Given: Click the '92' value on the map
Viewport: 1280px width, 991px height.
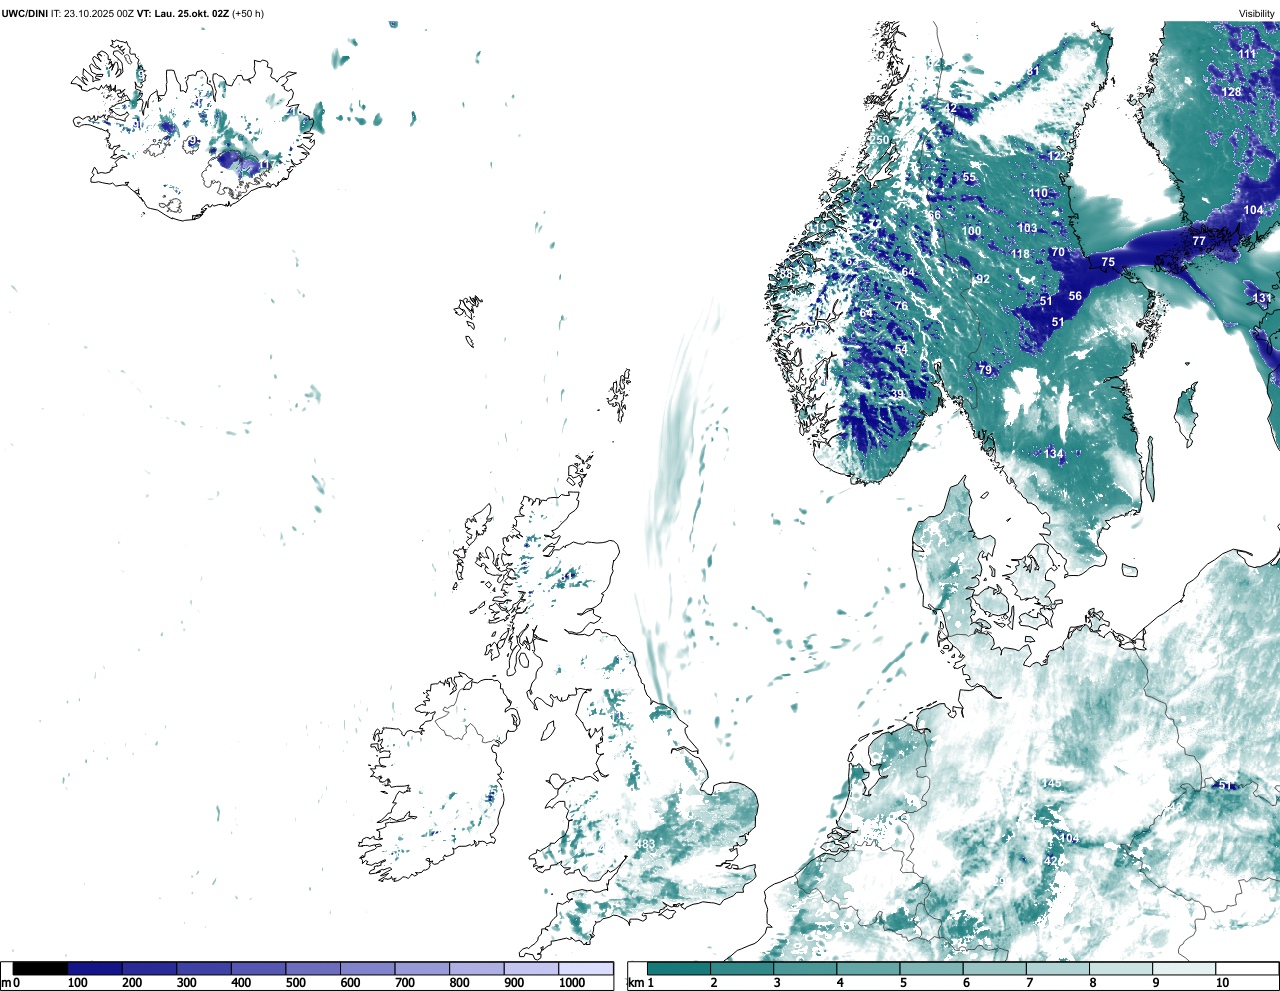Looking at the screenshot, I should click(983, 279).
